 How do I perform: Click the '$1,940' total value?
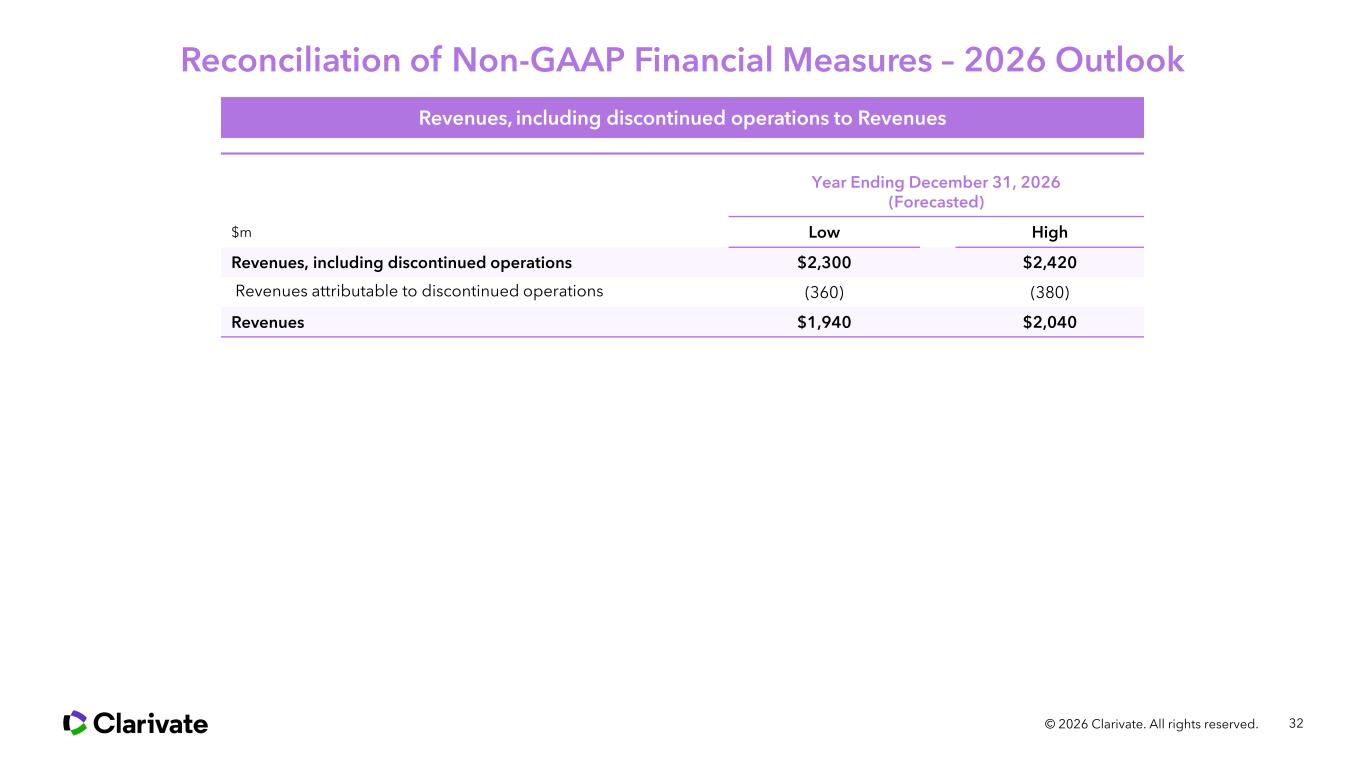tap(824, 322)
